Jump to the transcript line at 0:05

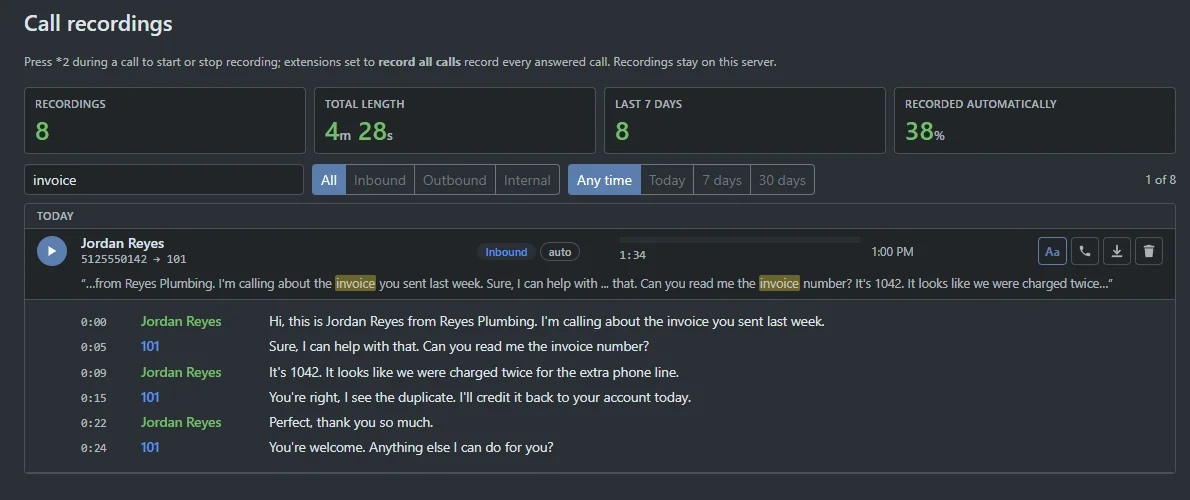[x=93, y=347]
